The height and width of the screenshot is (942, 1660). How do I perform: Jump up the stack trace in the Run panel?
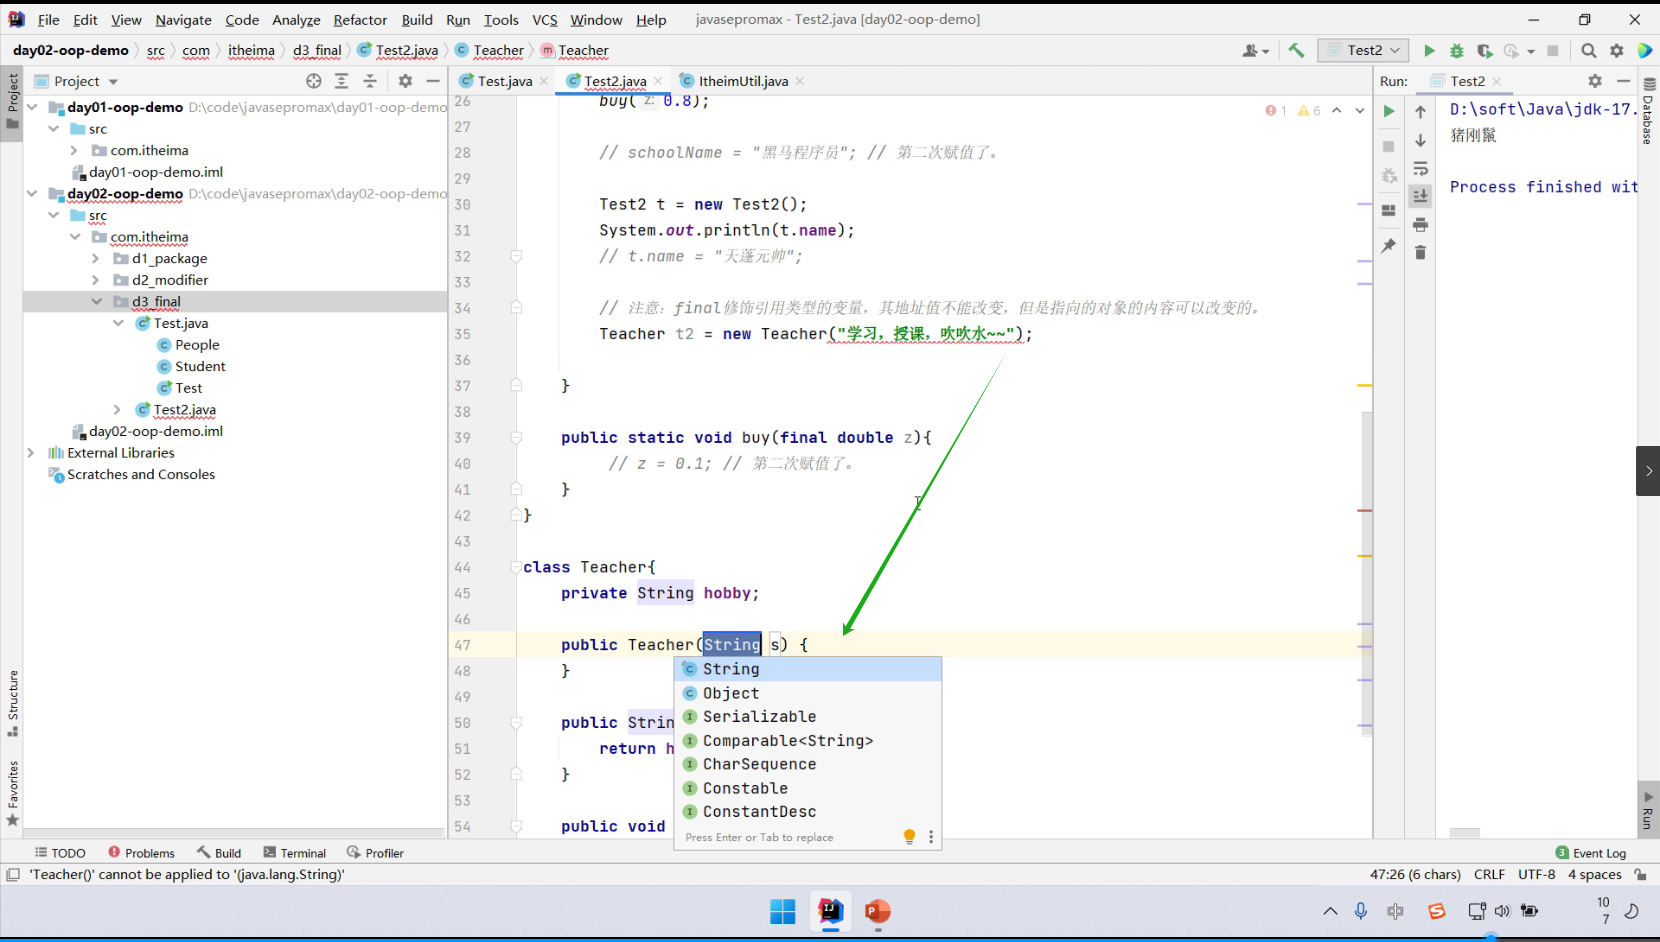click(1420, 112)
